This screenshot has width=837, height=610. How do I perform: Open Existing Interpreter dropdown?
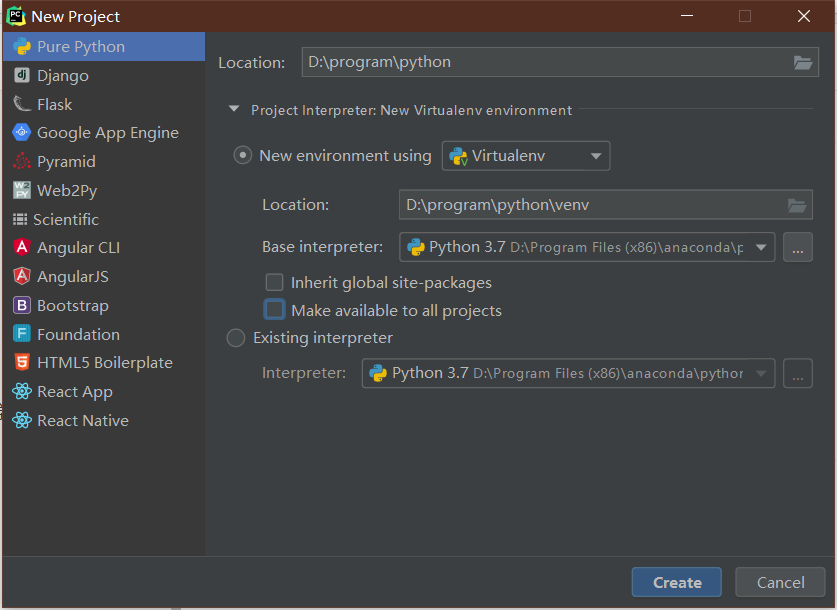(x=568, y=373)
